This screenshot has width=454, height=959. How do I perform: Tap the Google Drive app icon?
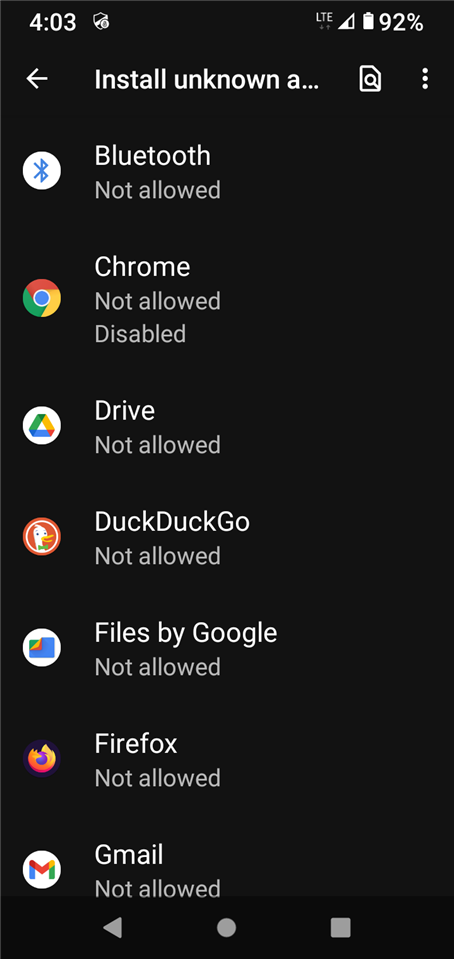click(42, 426)
